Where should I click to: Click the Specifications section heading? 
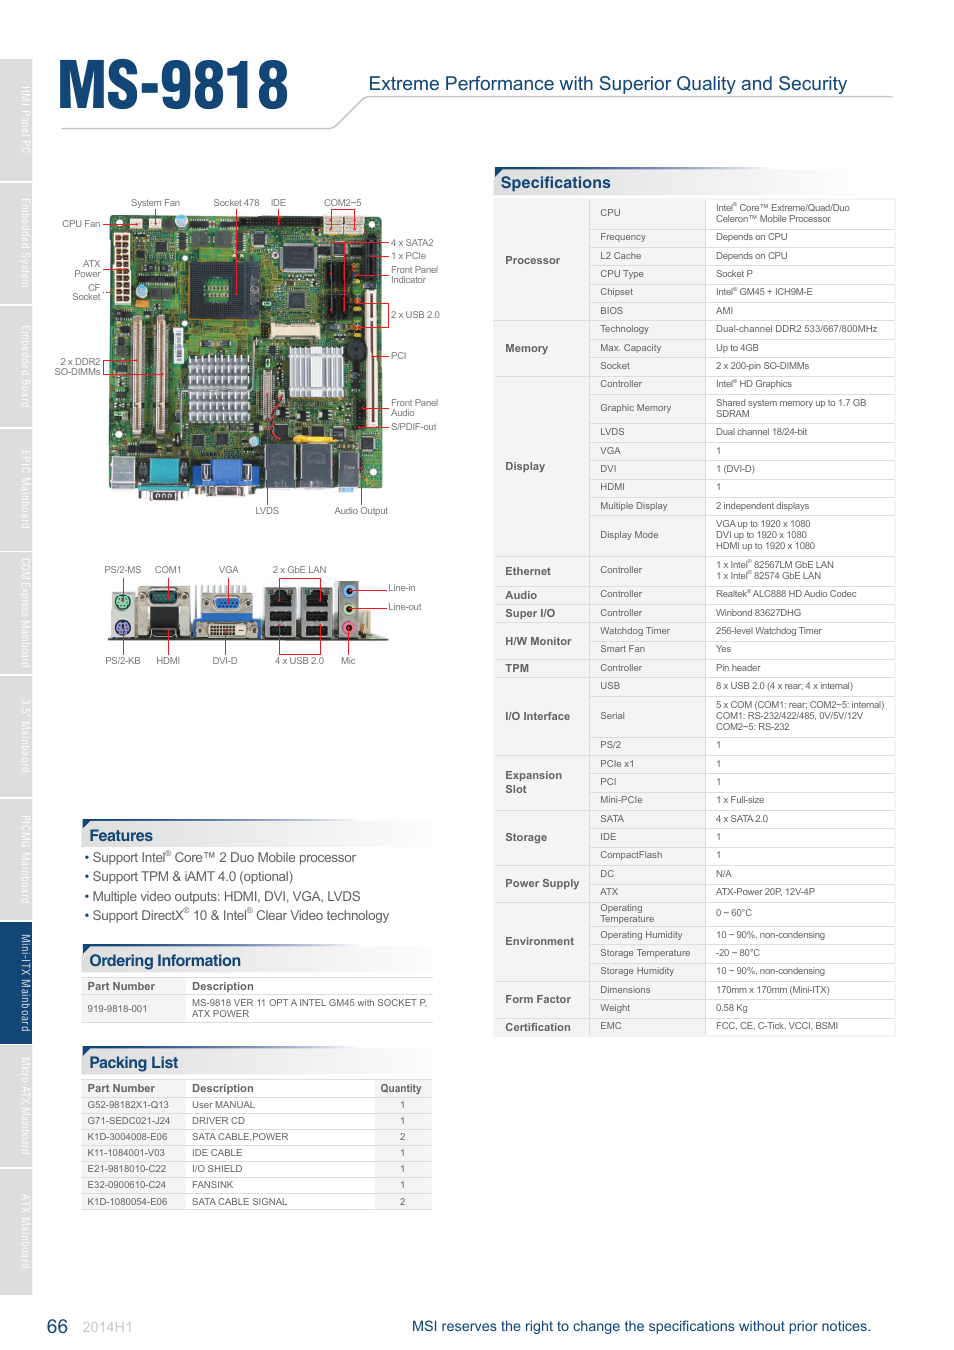555,182
